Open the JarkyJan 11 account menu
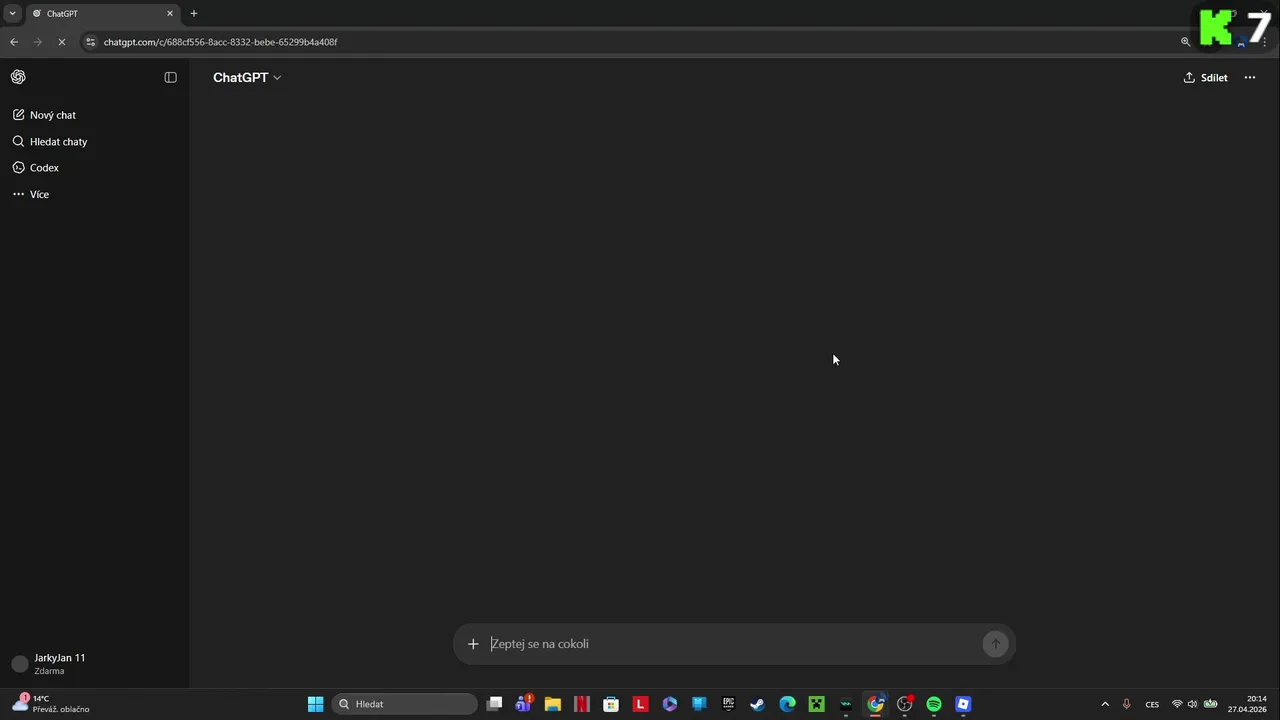 pos(94,664)
